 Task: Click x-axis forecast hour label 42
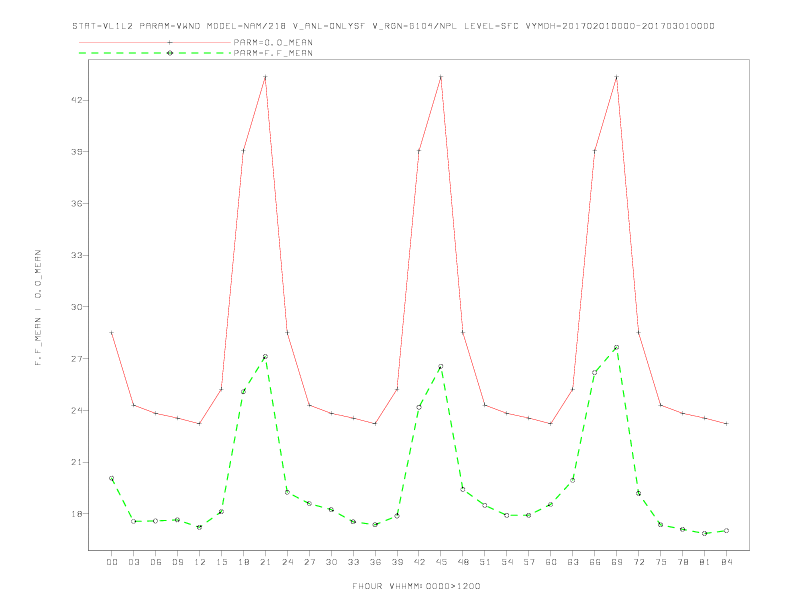419,562
